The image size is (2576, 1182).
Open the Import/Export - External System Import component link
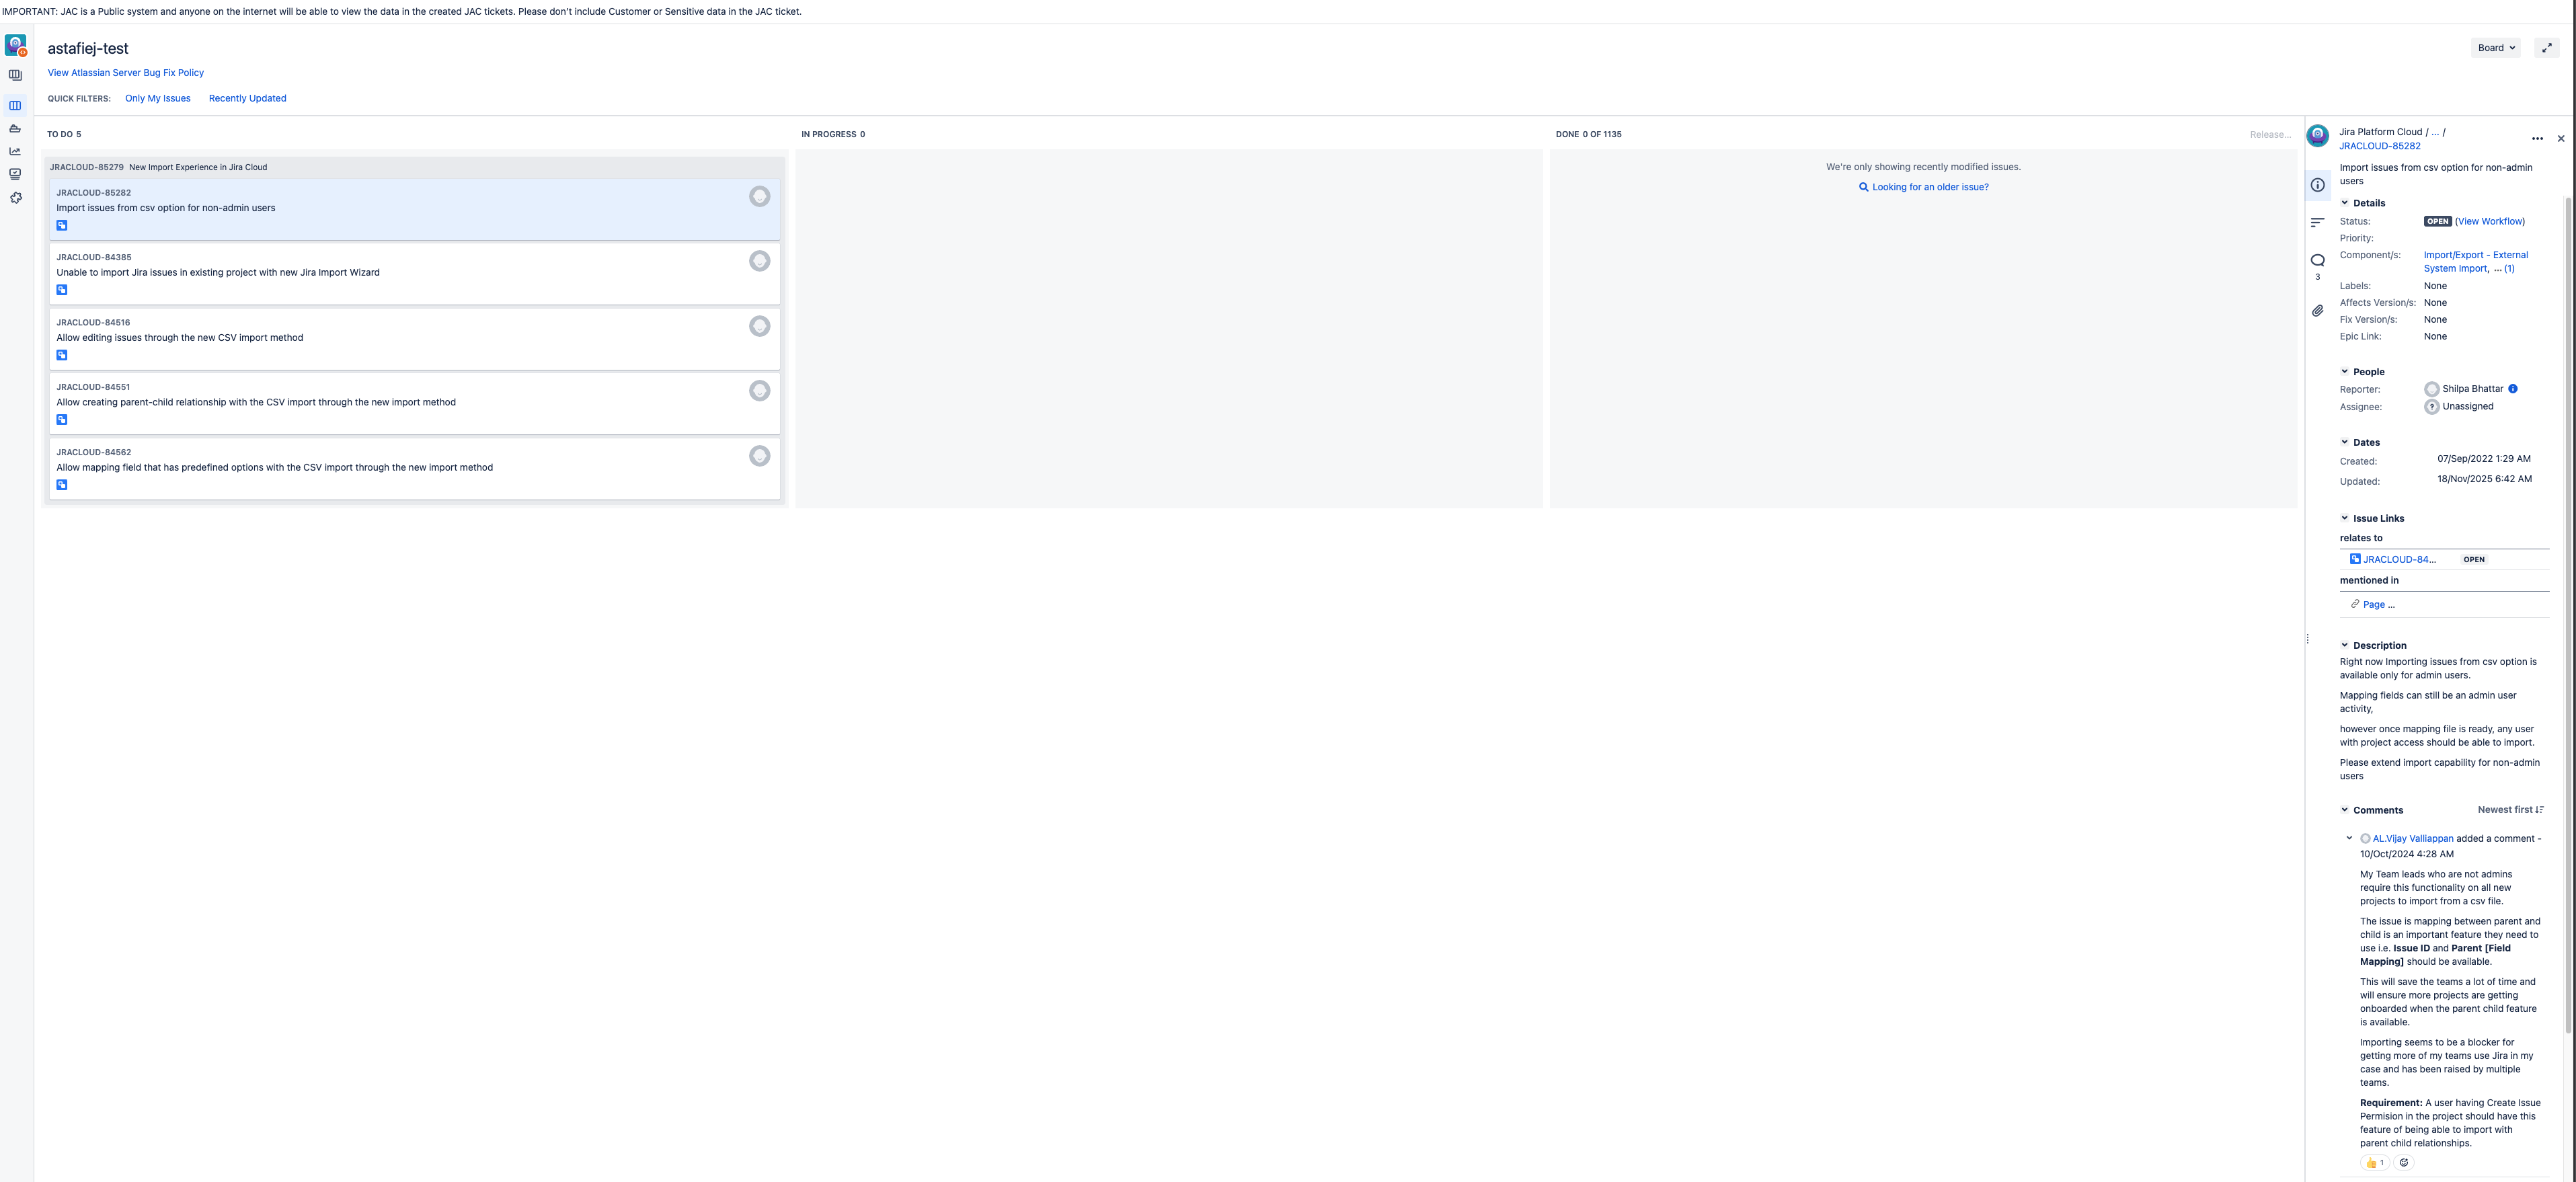point(2475,261)
